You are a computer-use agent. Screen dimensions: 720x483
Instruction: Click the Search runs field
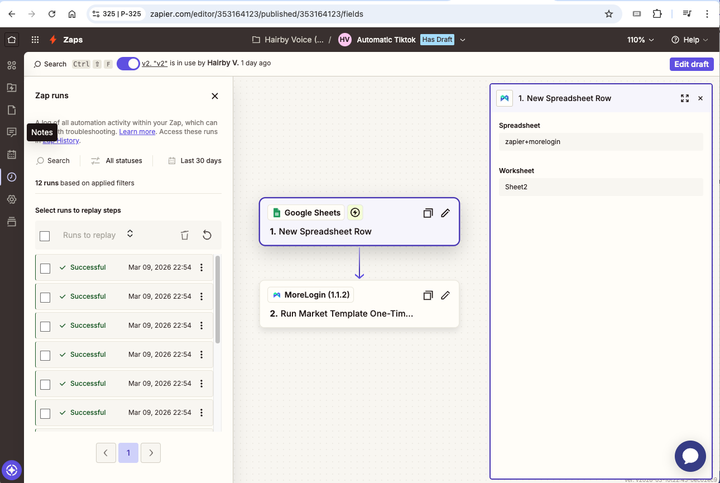pyautogui.click(x=53, y=161)
